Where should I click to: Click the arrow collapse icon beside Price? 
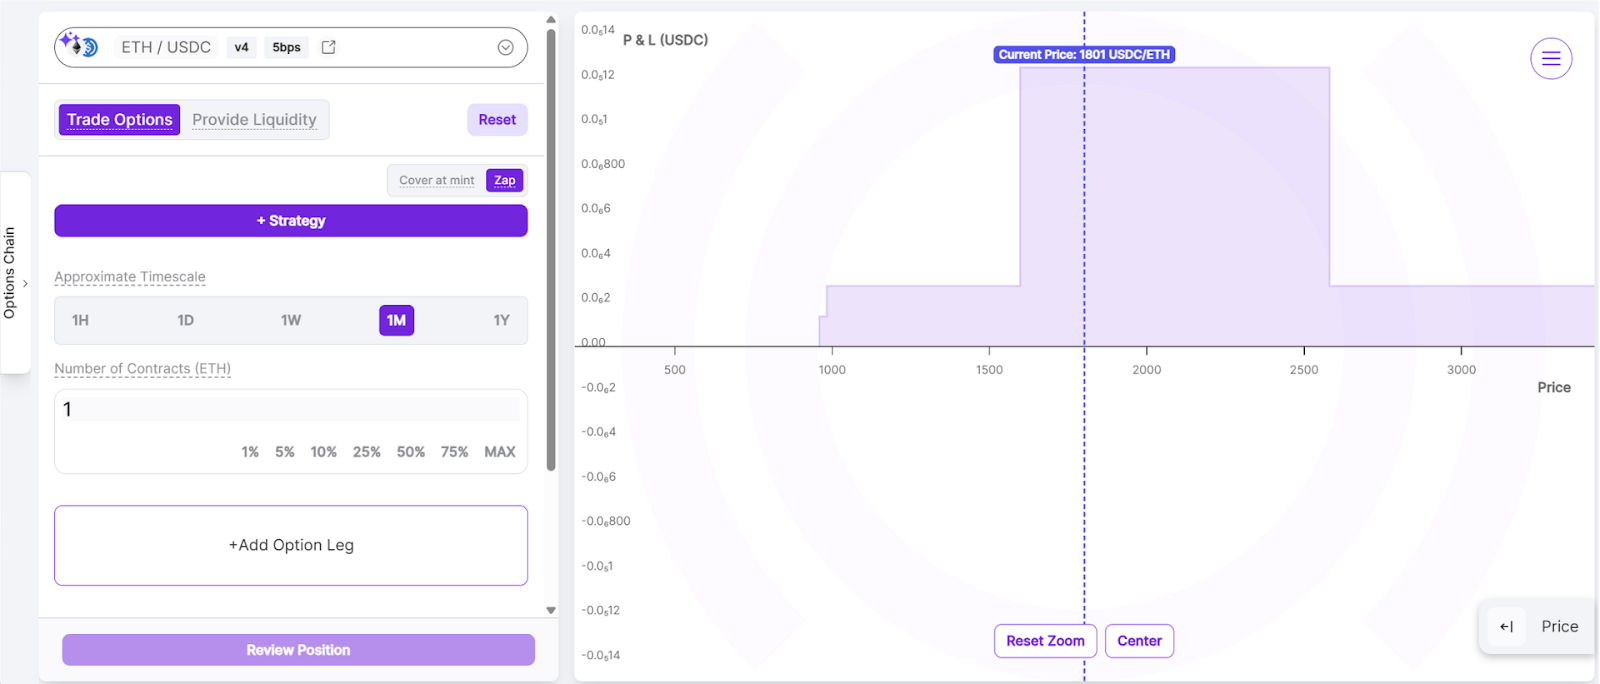(x=1507, y=627)
